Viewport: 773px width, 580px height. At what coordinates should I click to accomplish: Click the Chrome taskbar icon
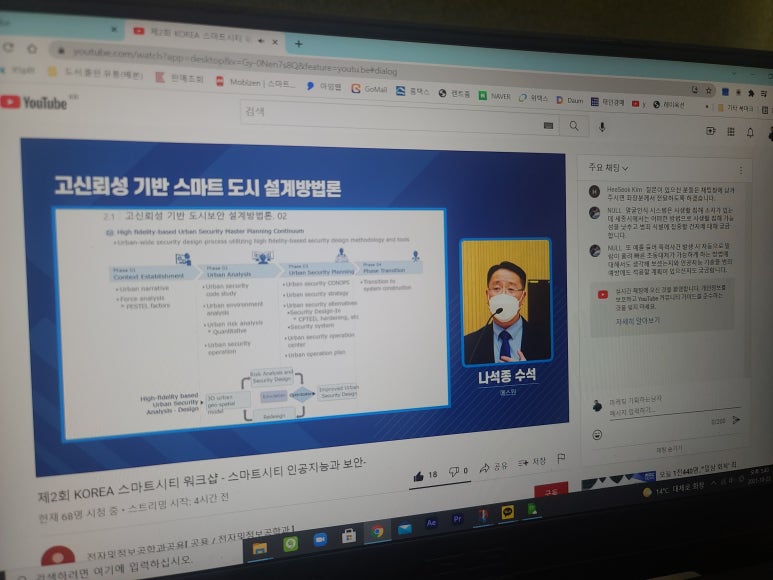[378, 532]
